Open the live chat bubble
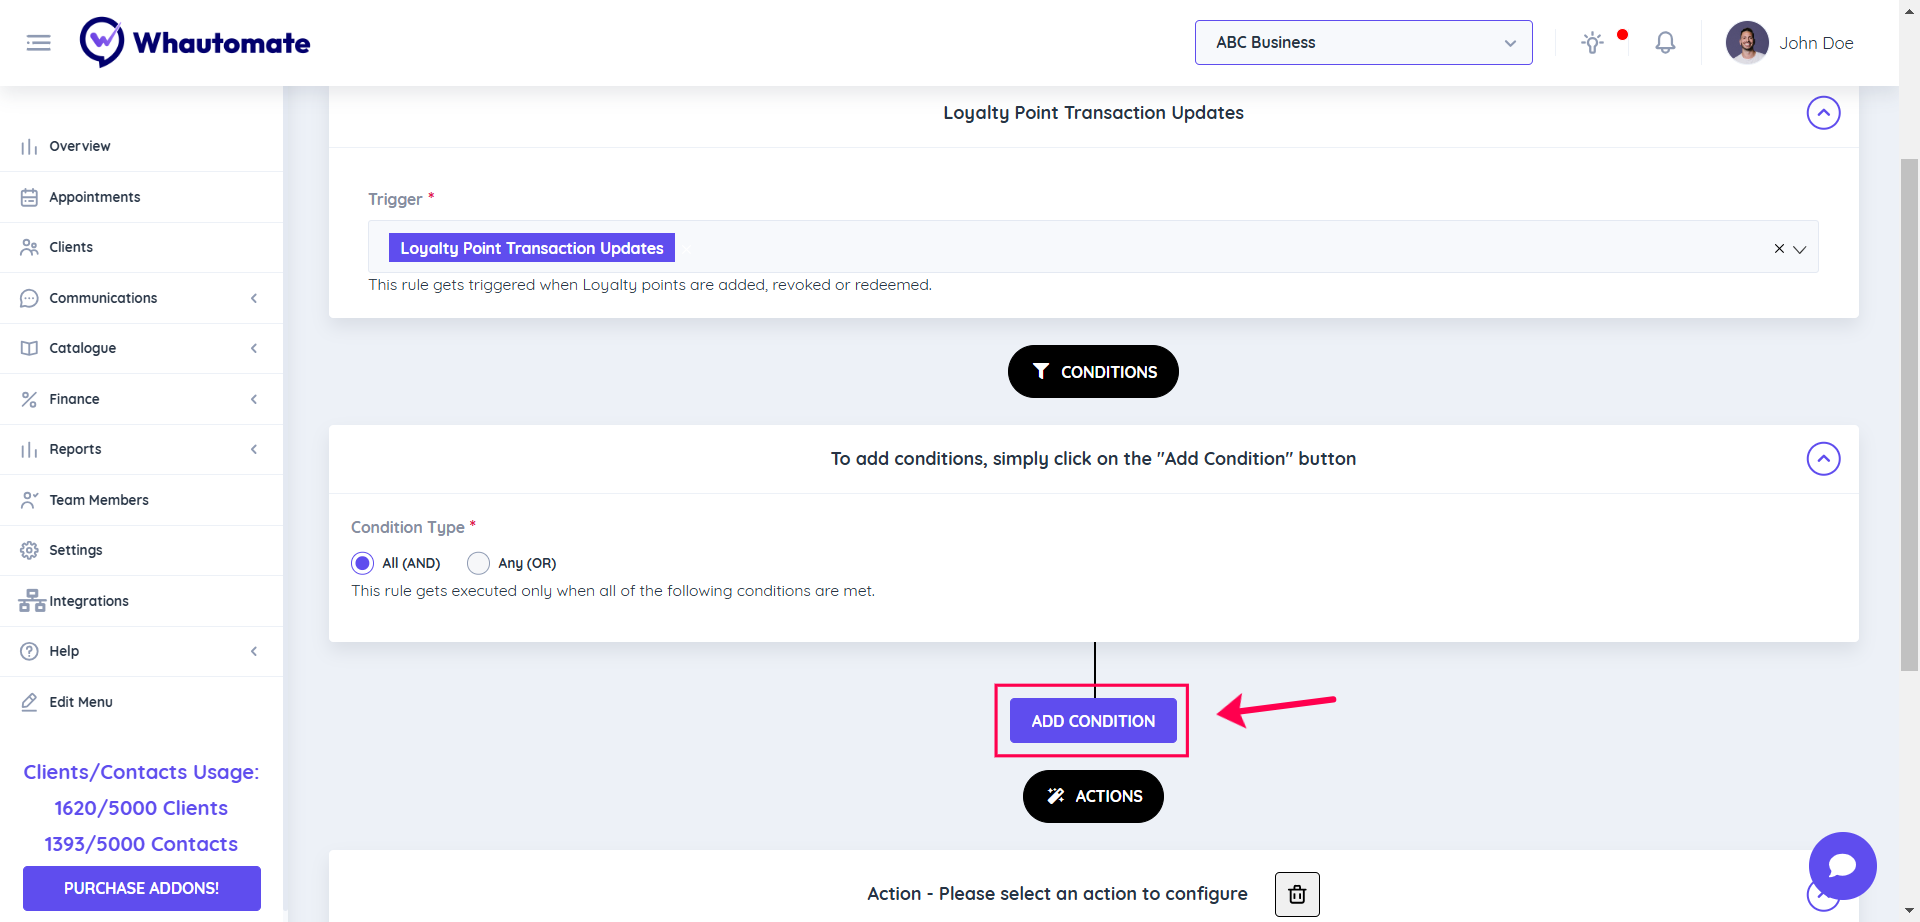Viewport: 1920px width, 922px height. pos(1842,866)
